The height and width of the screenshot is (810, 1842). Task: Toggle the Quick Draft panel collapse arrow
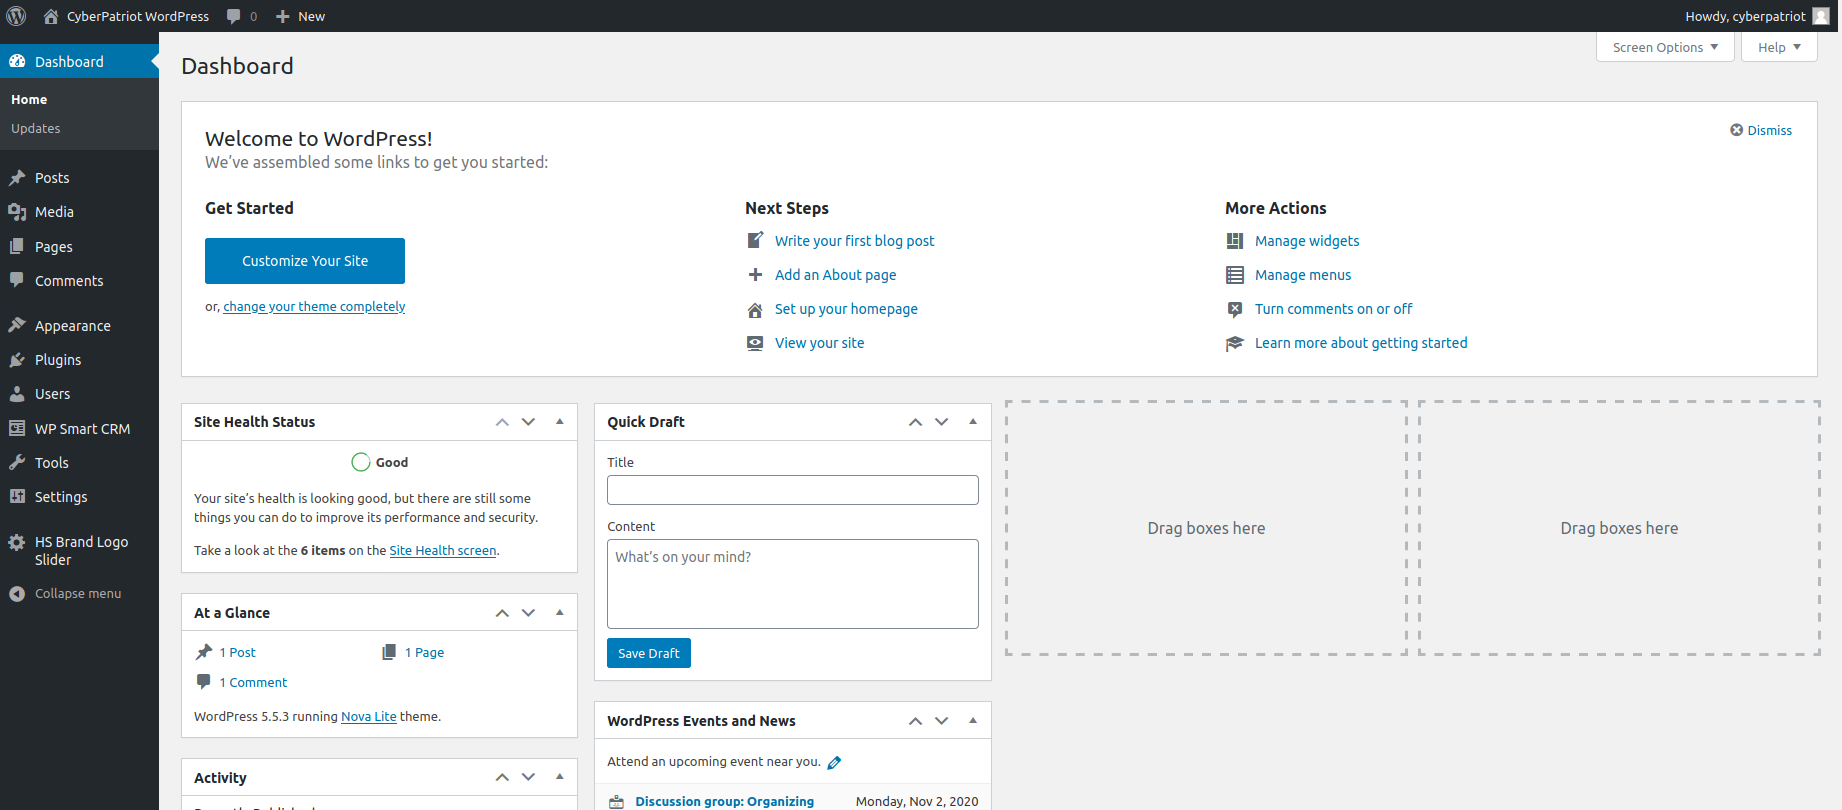click(973, 422)
